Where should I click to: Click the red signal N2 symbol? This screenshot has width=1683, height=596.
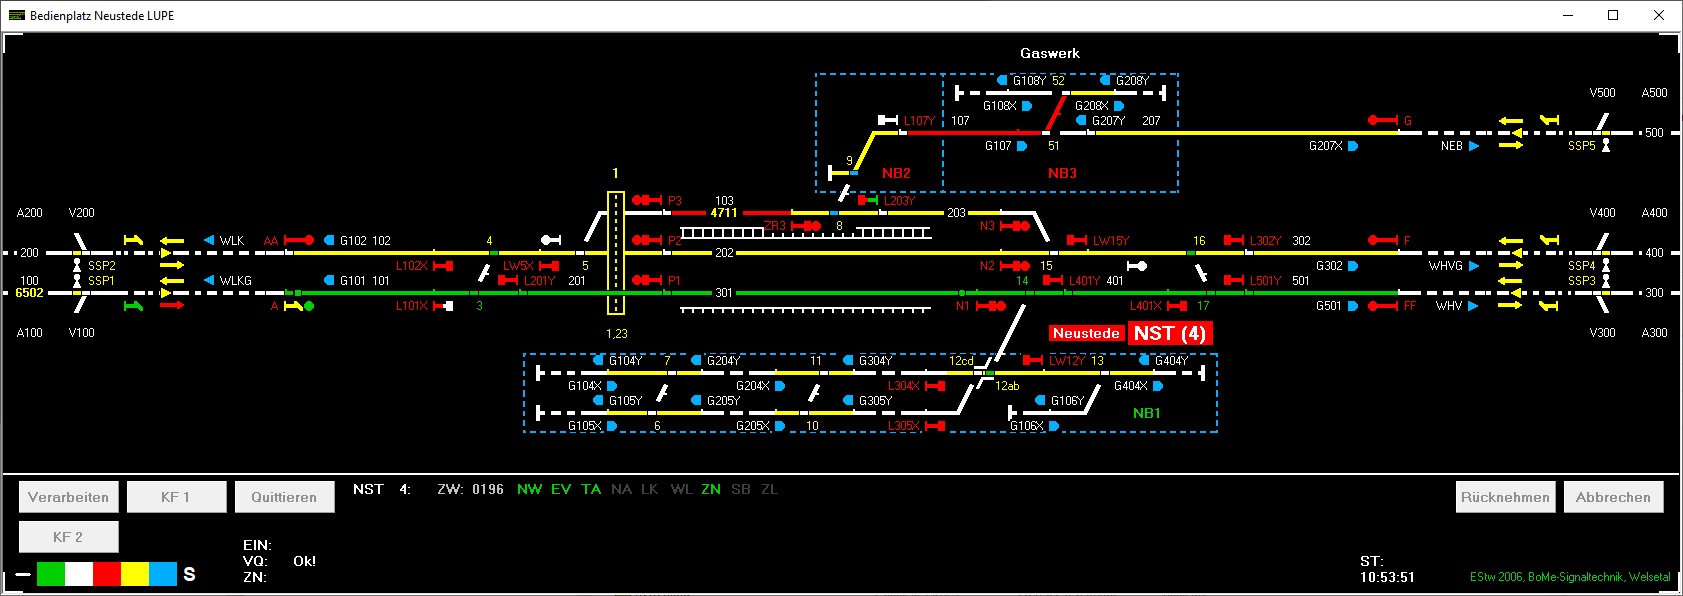(x=1014, y=266)
